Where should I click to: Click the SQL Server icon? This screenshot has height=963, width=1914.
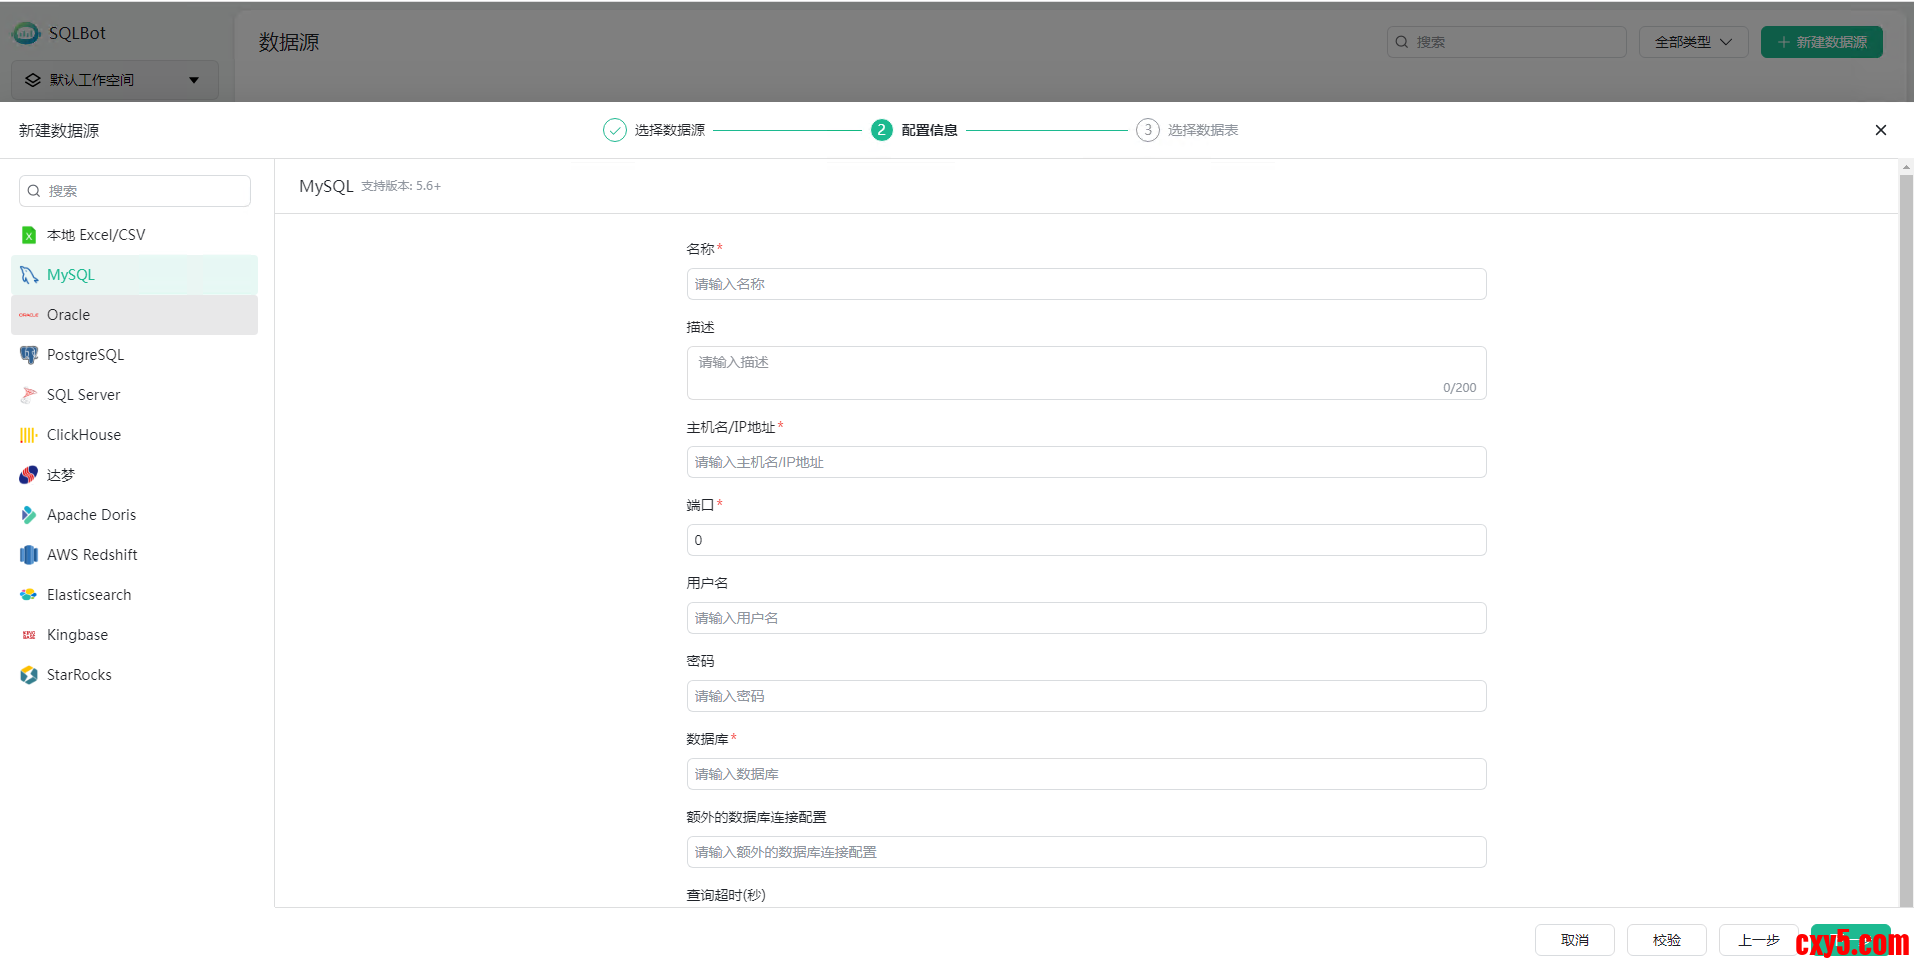click(x=29, y=395)
